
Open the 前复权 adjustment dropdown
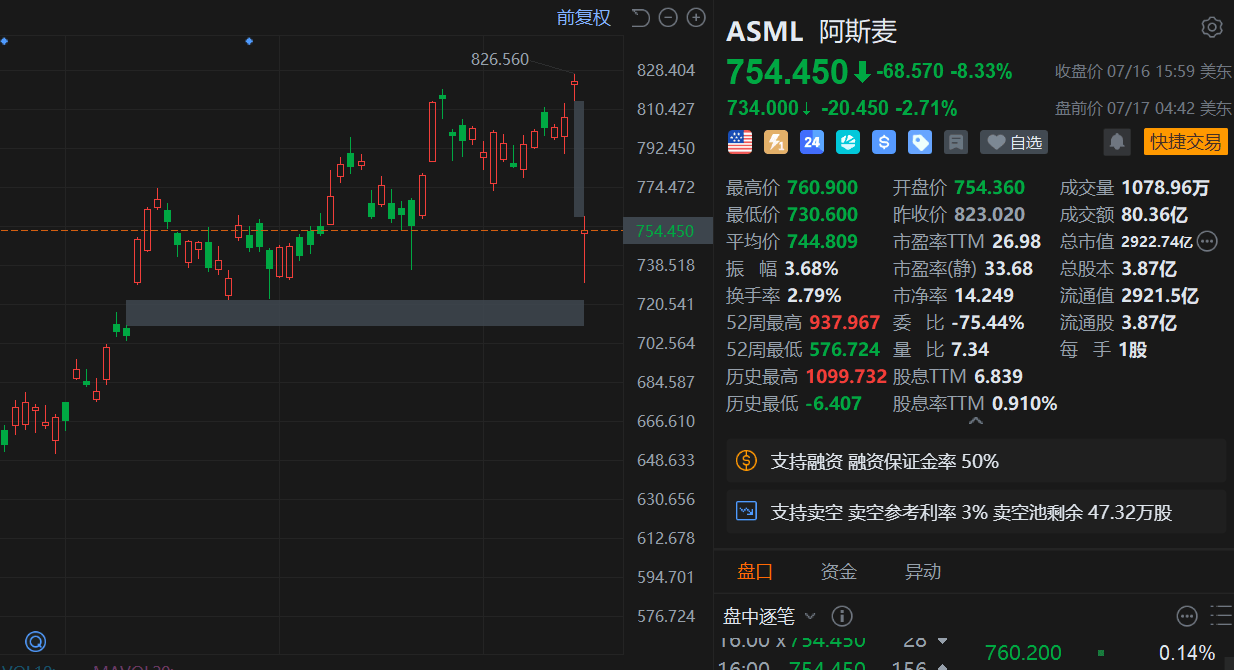pos(584,17)
